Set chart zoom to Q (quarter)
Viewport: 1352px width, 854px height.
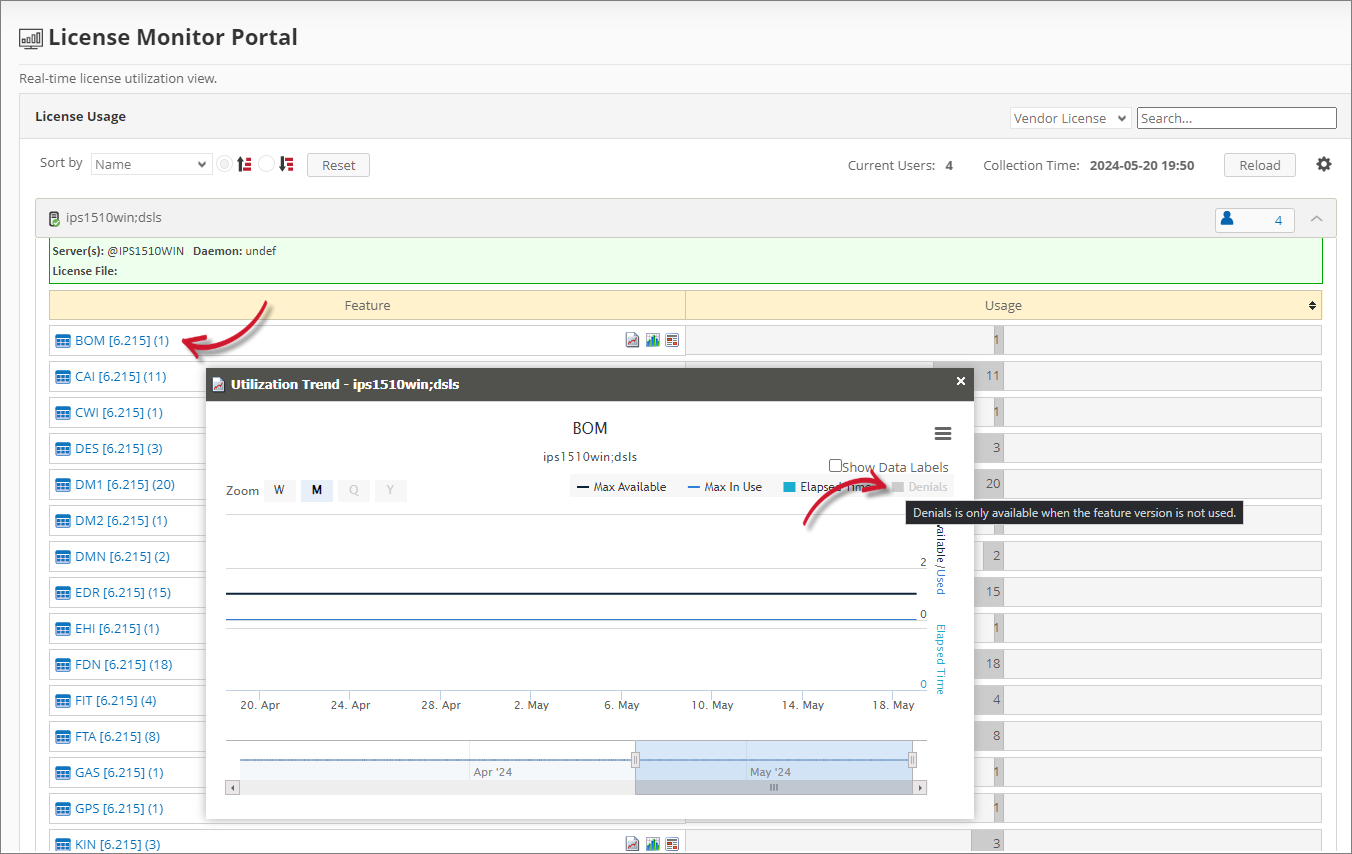[354, 490]
